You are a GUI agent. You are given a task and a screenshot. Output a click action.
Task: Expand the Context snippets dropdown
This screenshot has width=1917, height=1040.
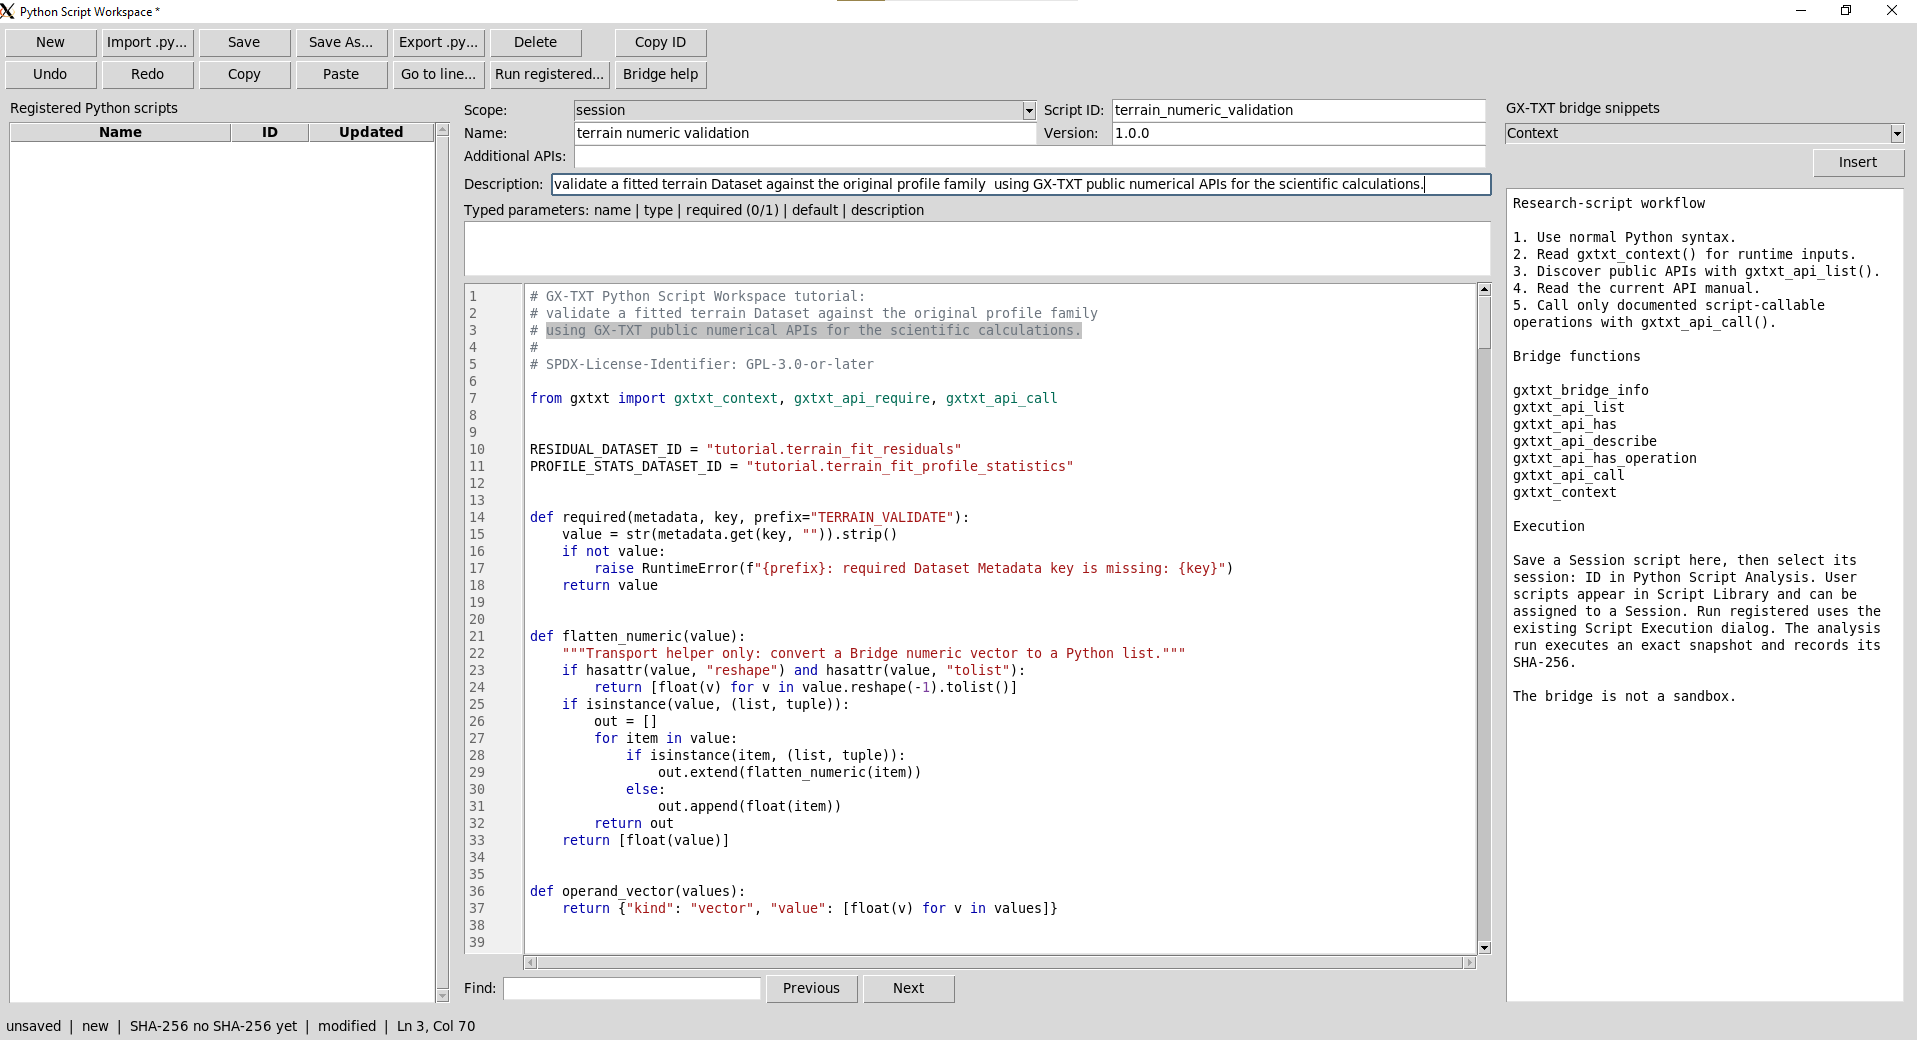[x=1897, y=133]
